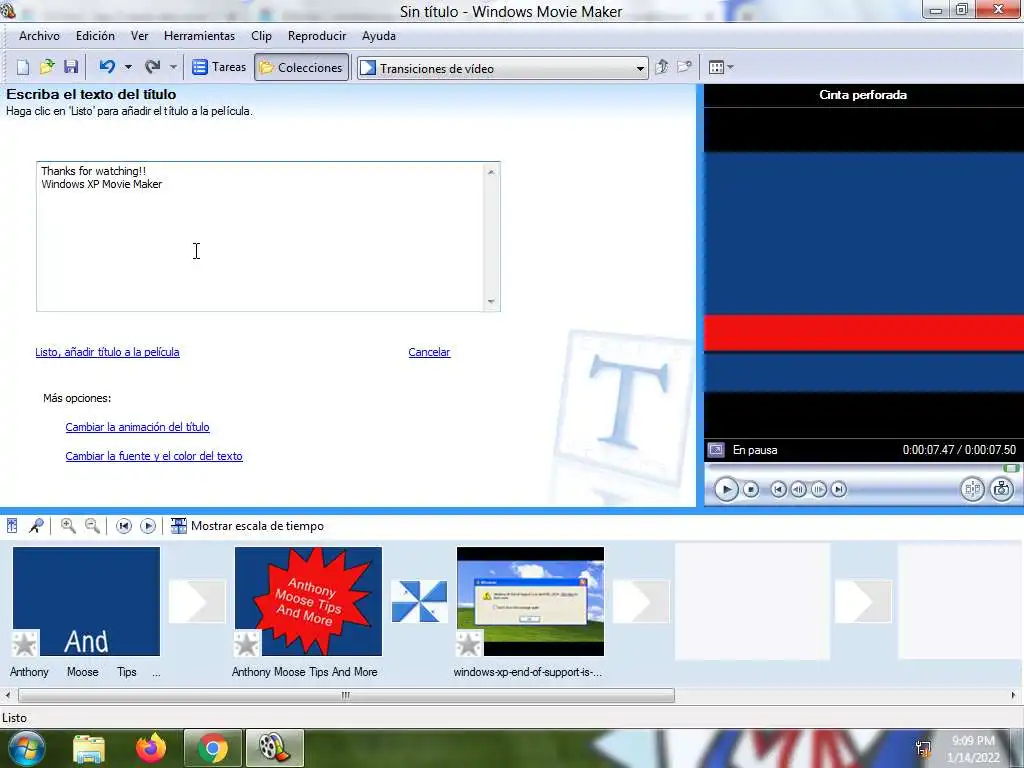Open the Edición menu
Image resolution: width=1024 pixels, height=768 pixels.
click(95, 36)
